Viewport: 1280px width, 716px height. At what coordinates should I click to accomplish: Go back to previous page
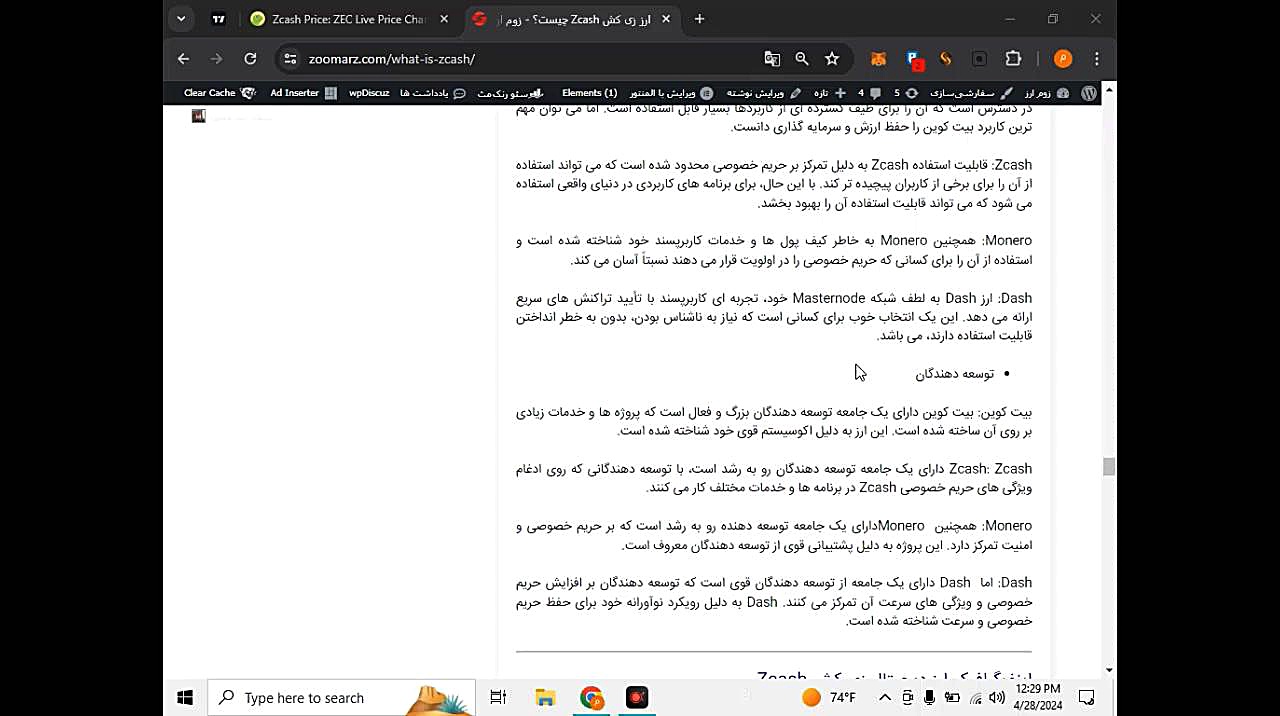tap(183, 59)
